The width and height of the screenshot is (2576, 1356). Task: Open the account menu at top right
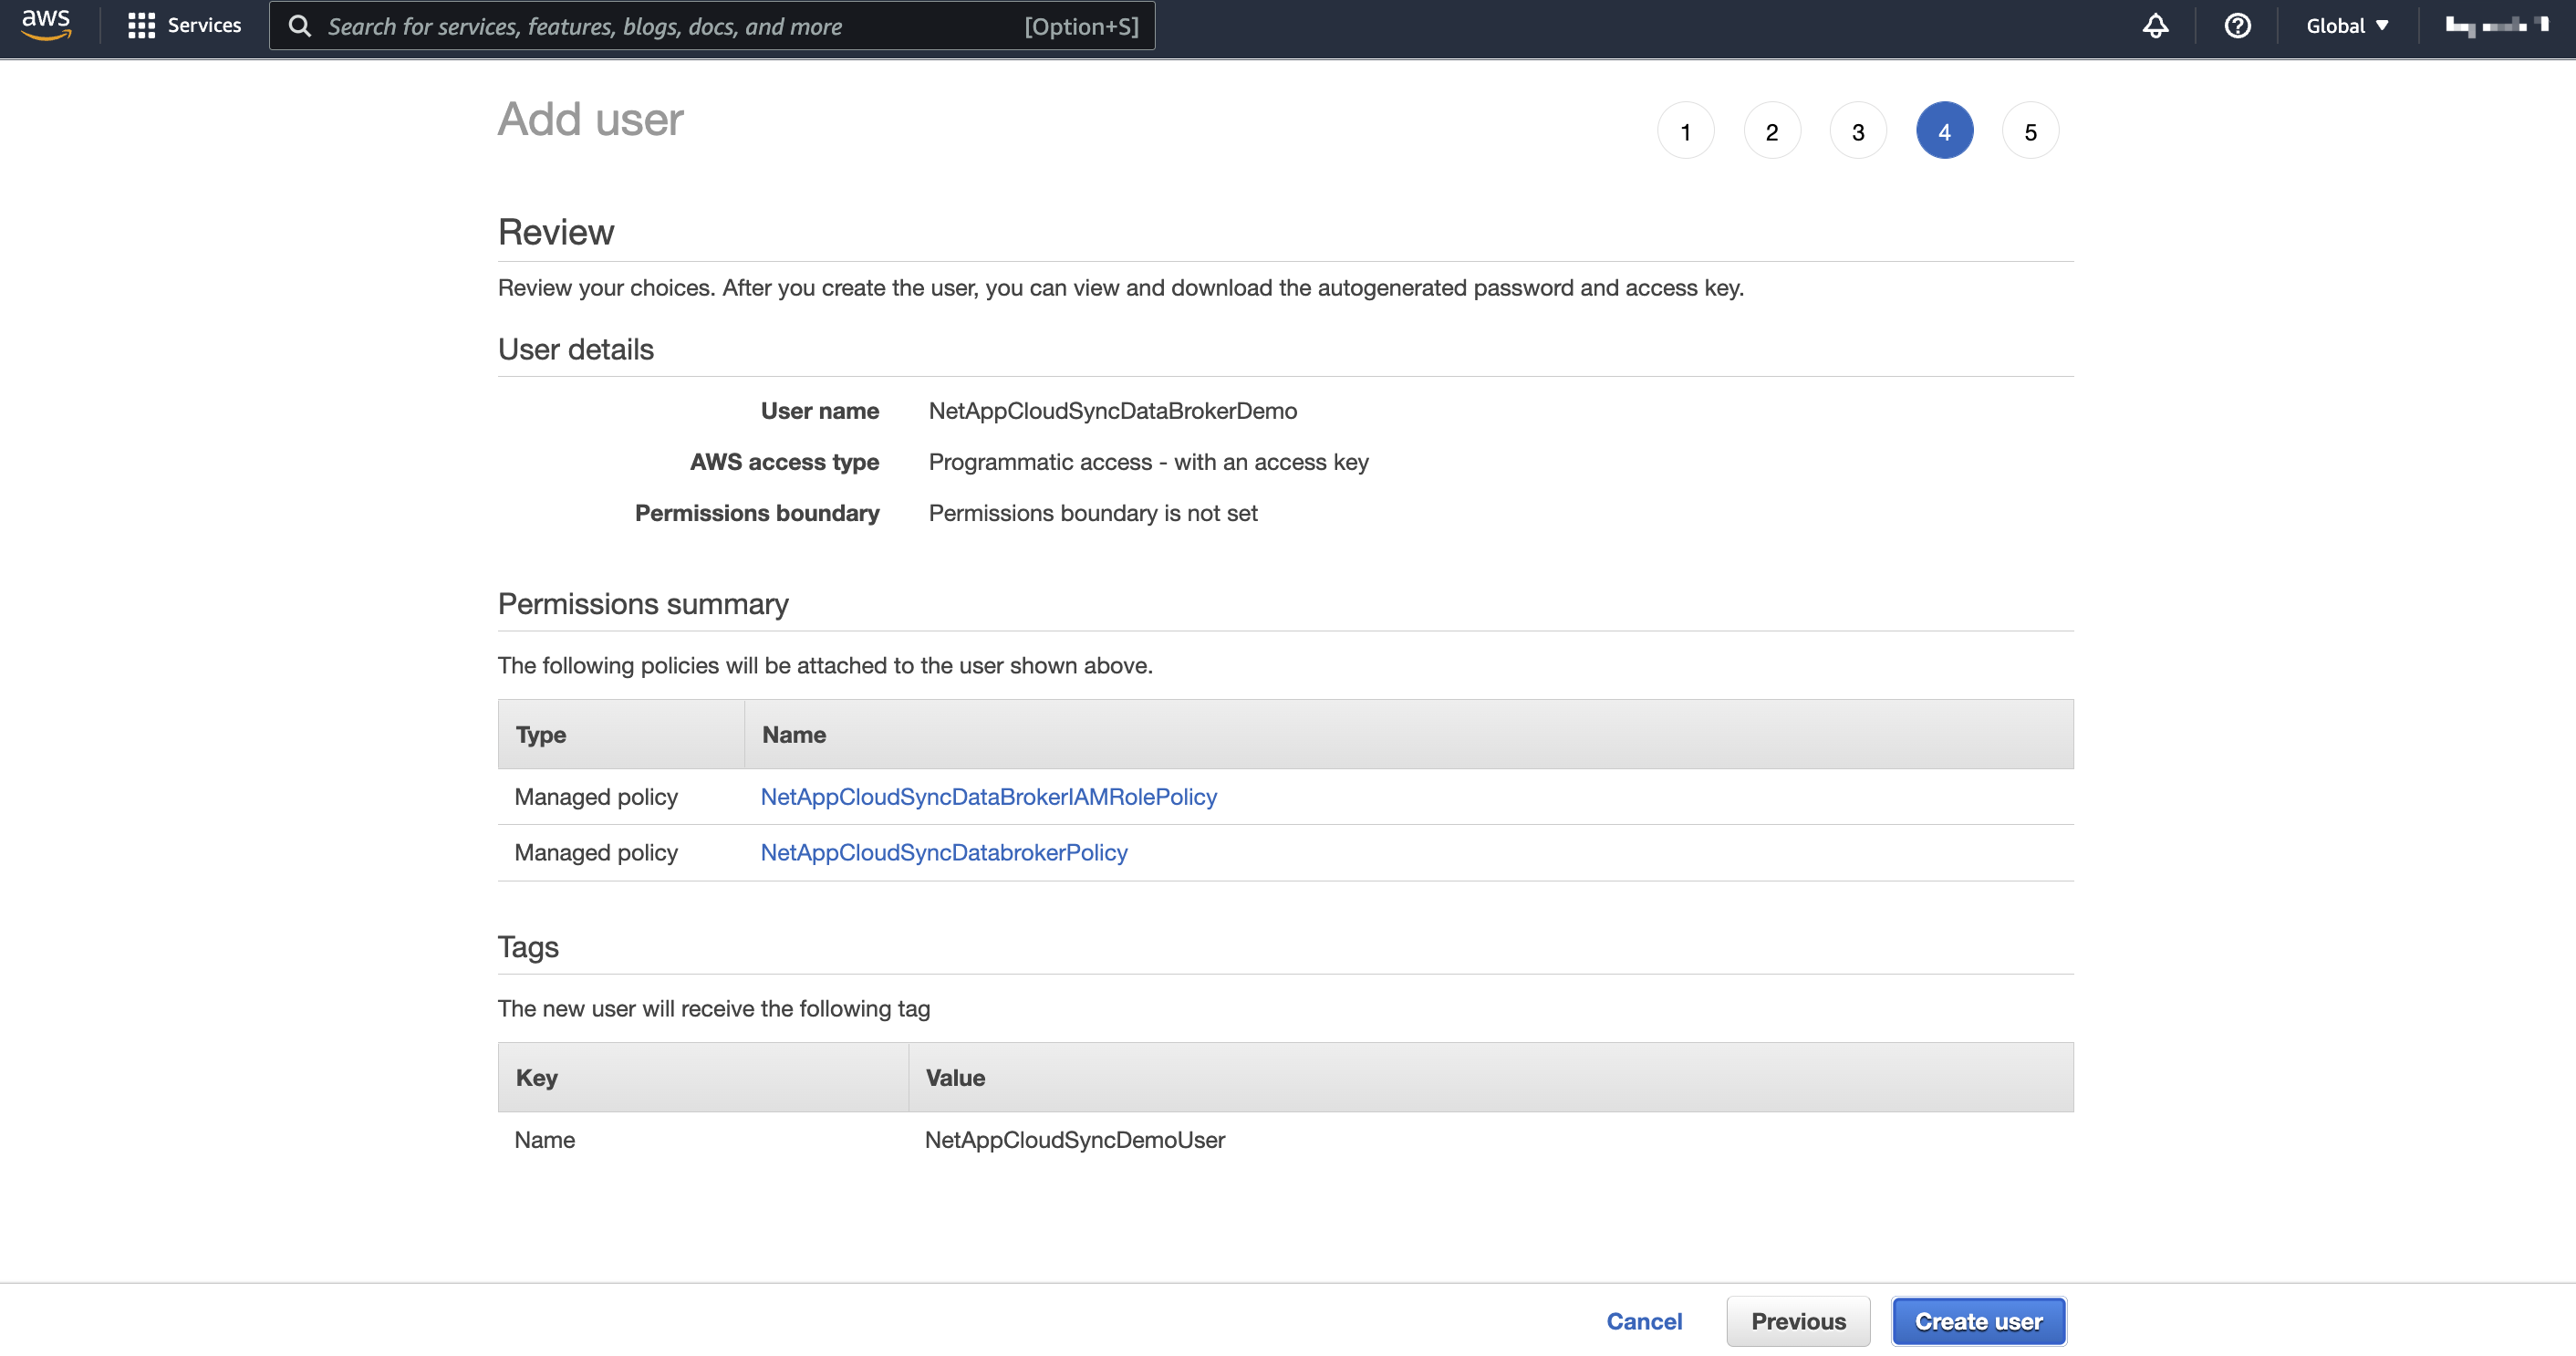[x=2496, y=26]
